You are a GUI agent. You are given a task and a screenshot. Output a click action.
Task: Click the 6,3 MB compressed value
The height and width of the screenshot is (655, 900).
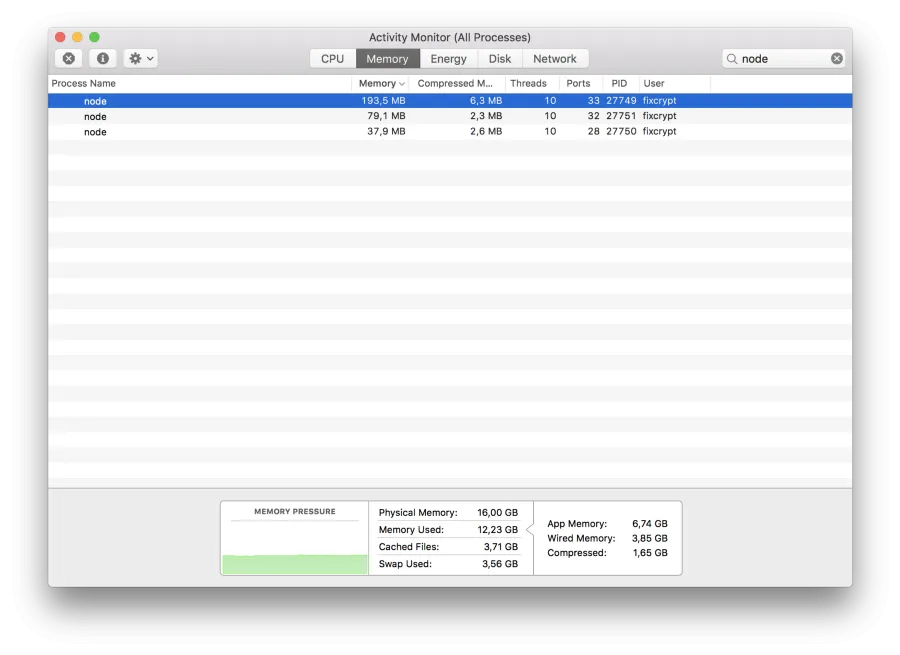pyautogui.click(x=486, y=100)
